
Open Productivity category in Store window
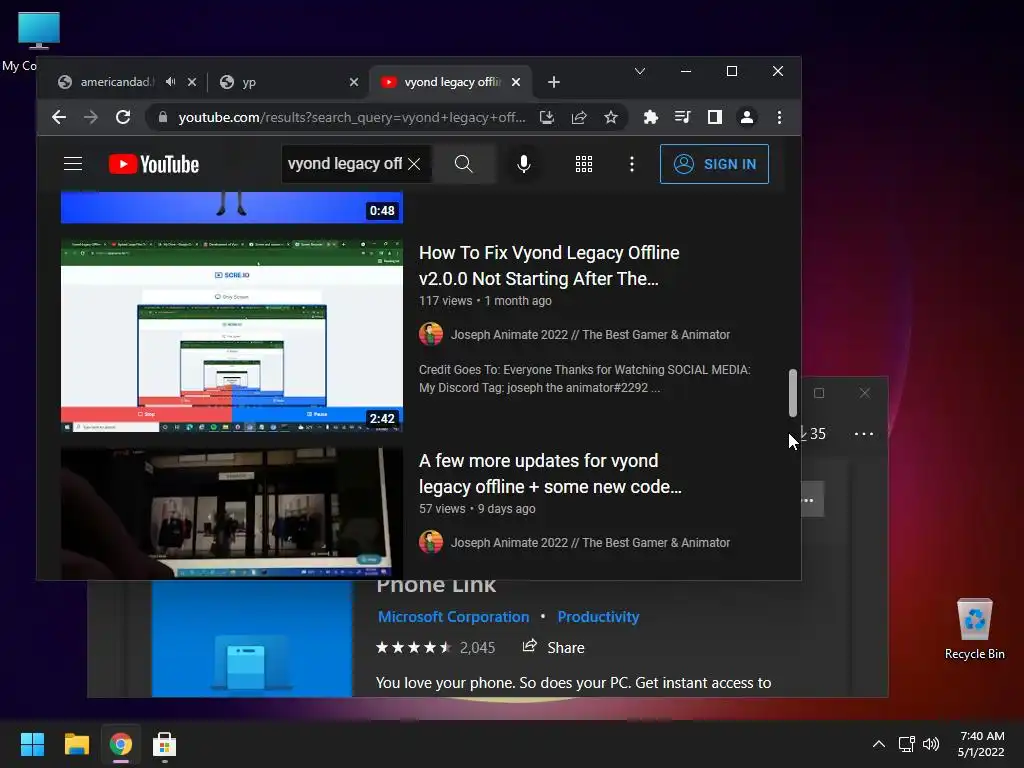coord(598,617)
